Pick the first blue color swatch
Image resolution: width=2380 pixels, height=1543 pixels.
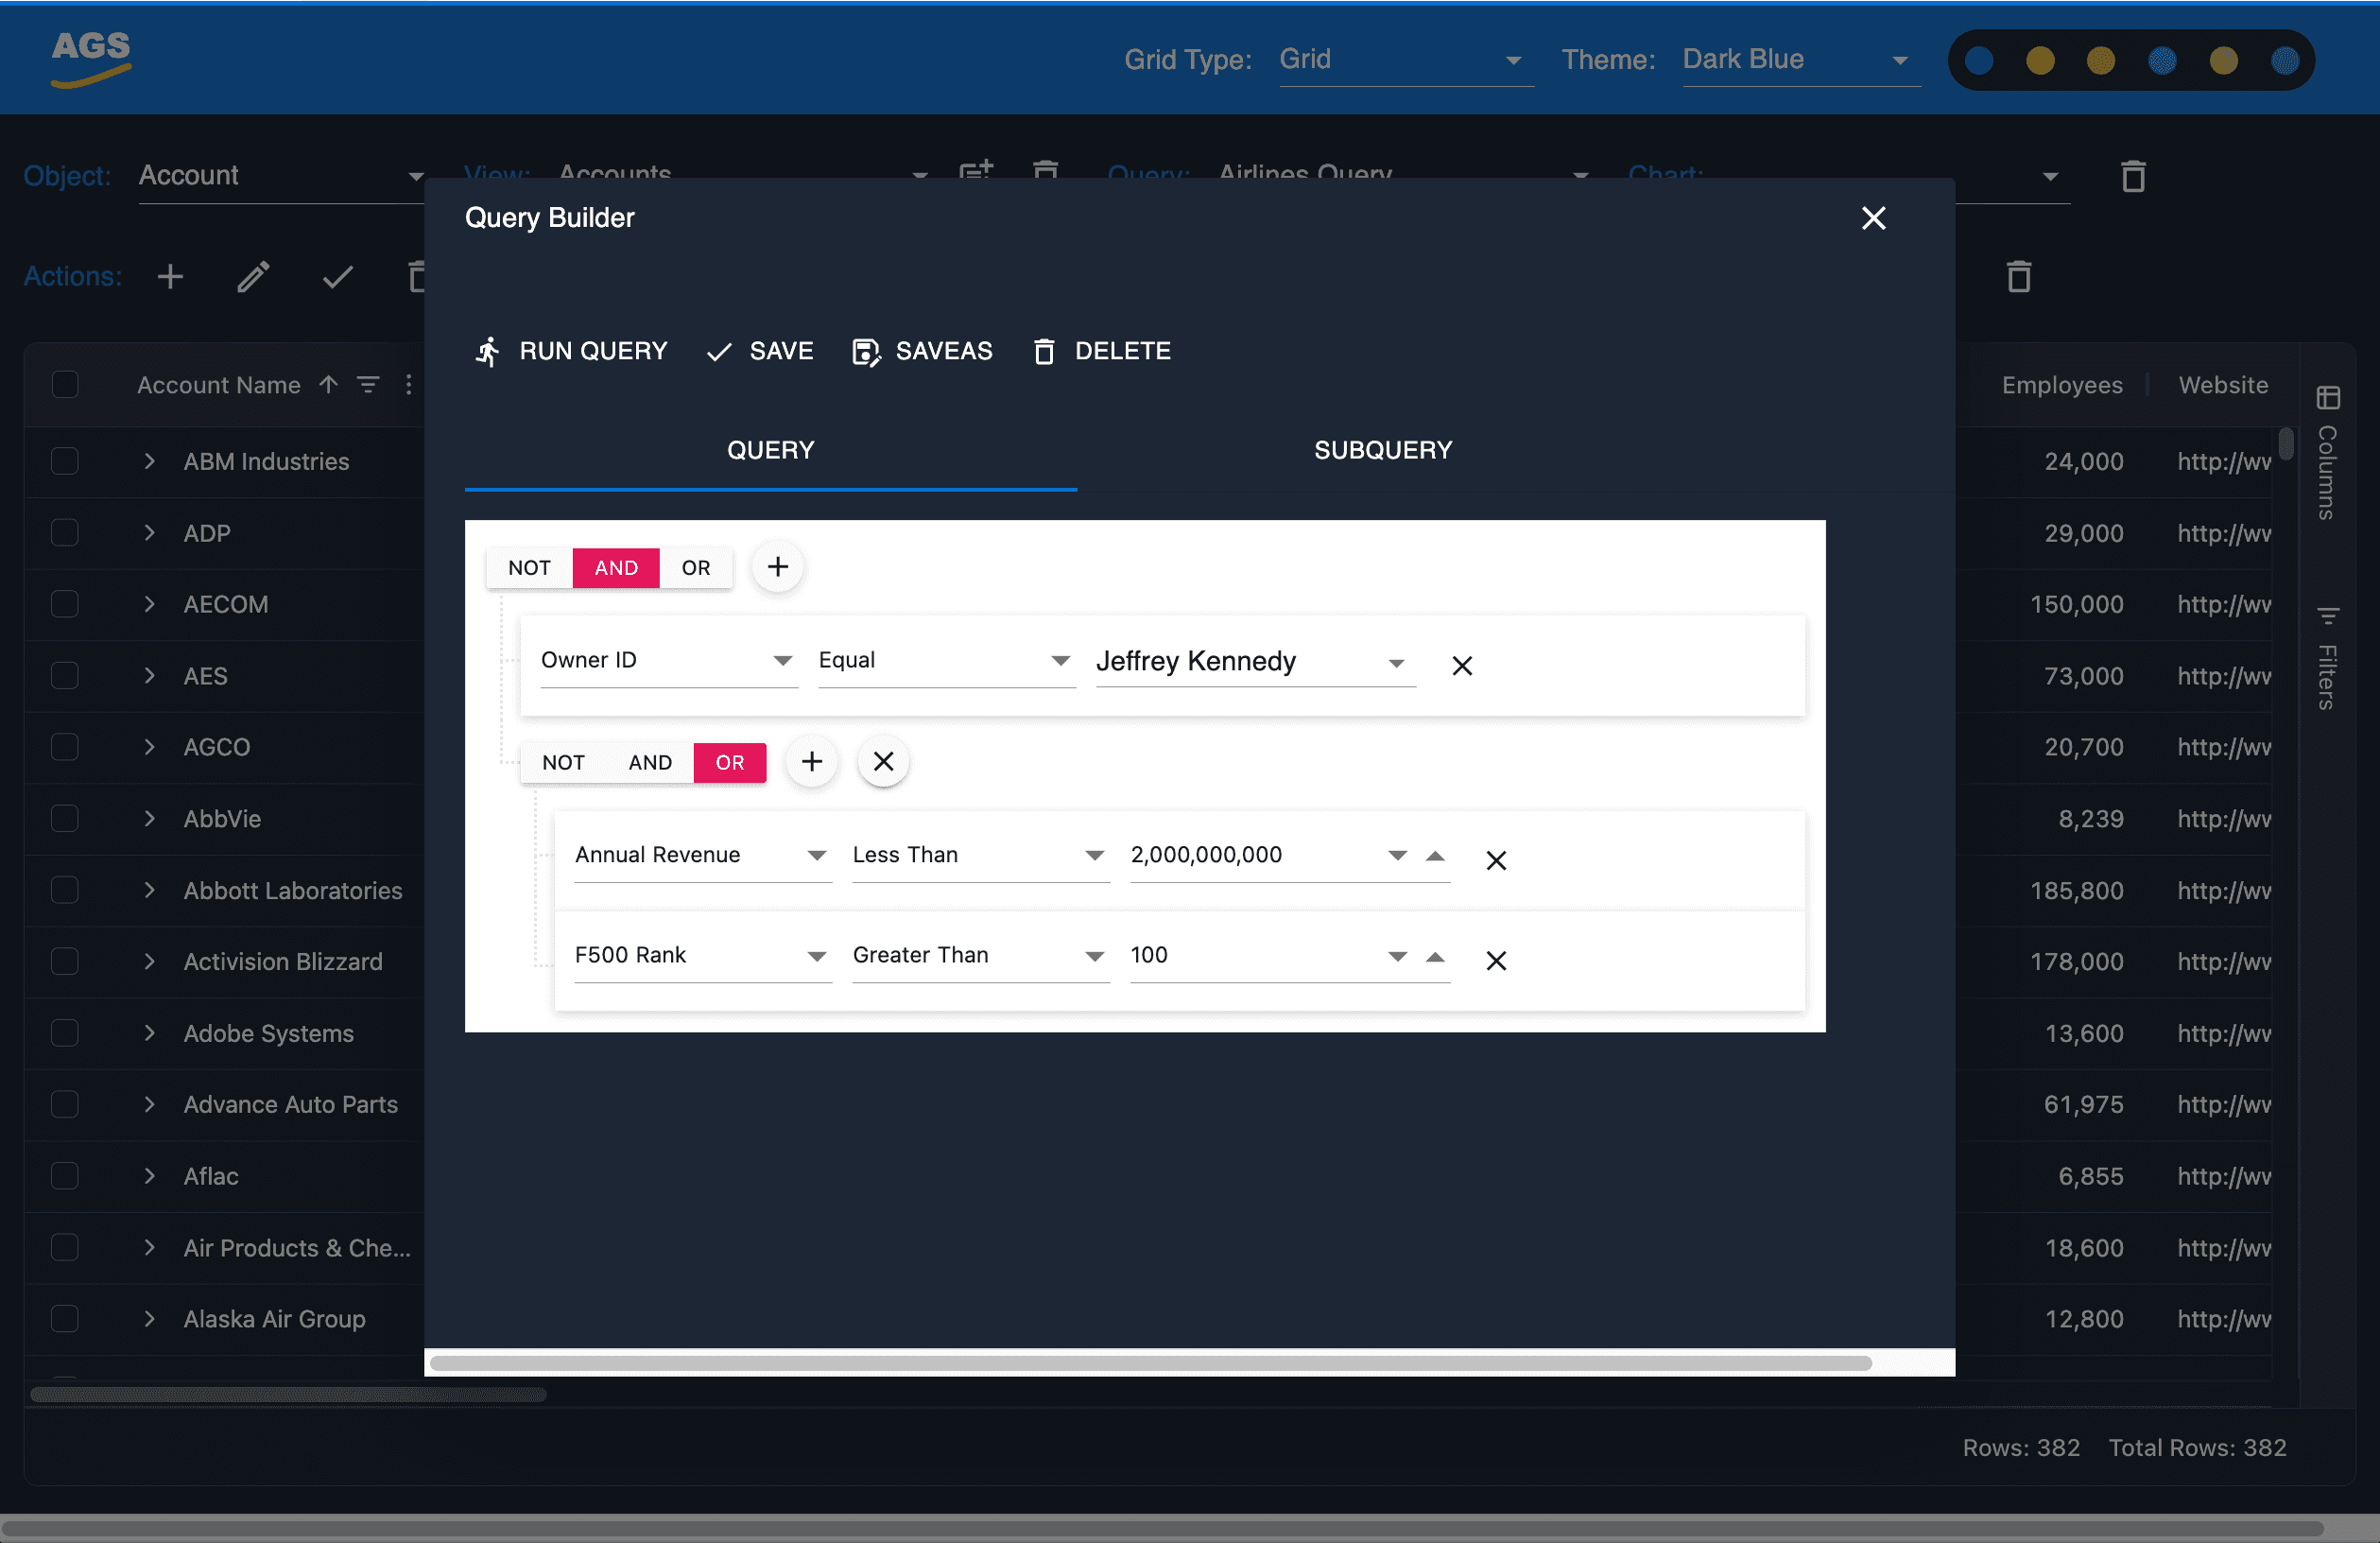tap(1979, 61)
